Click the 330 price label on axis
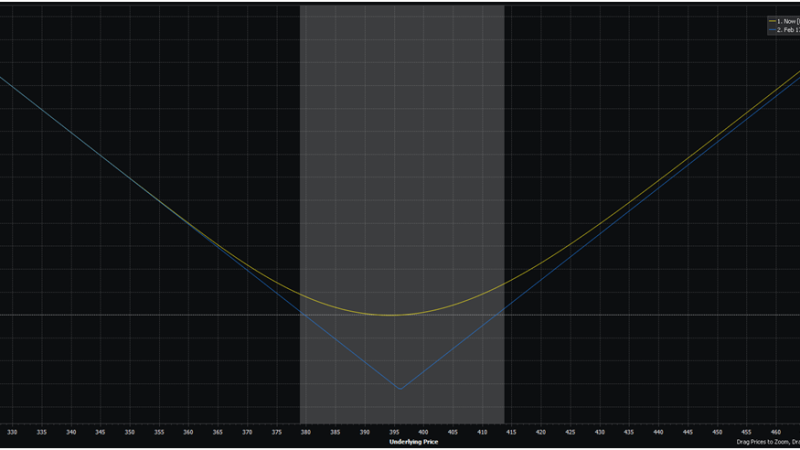800x450 pixels. click(x=12, y=432)
